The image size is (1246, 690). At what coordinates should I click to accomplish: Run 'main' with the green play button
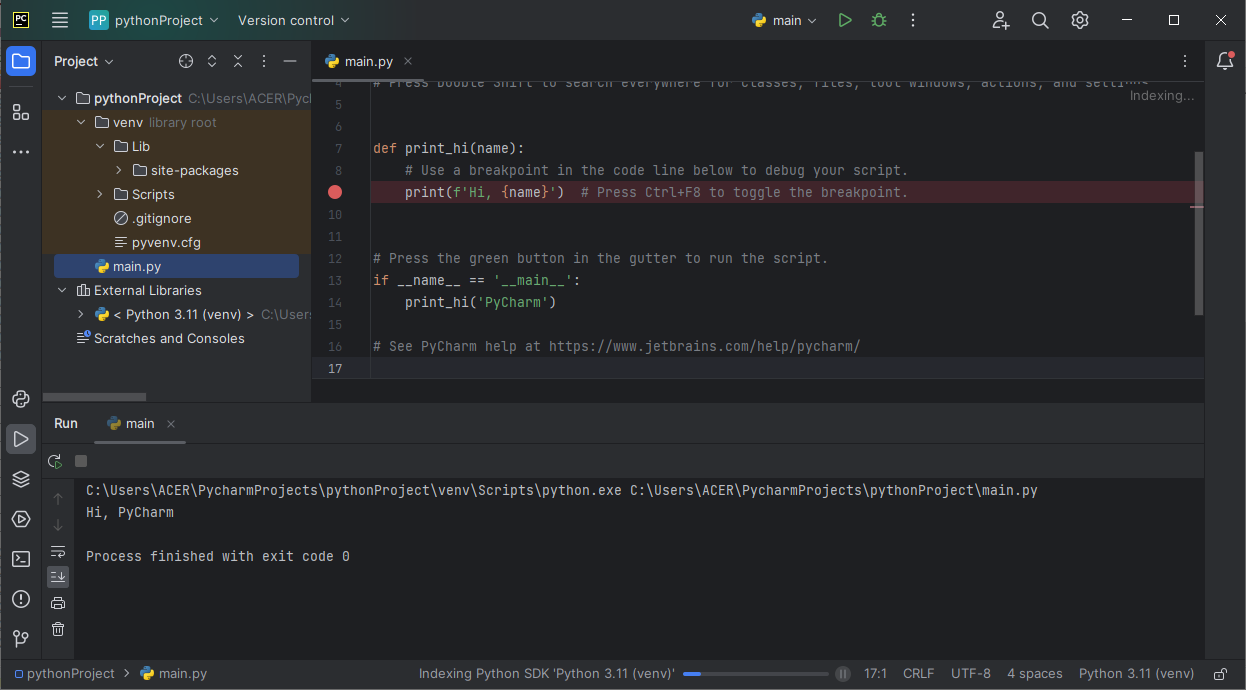click(x=845, y=20)
